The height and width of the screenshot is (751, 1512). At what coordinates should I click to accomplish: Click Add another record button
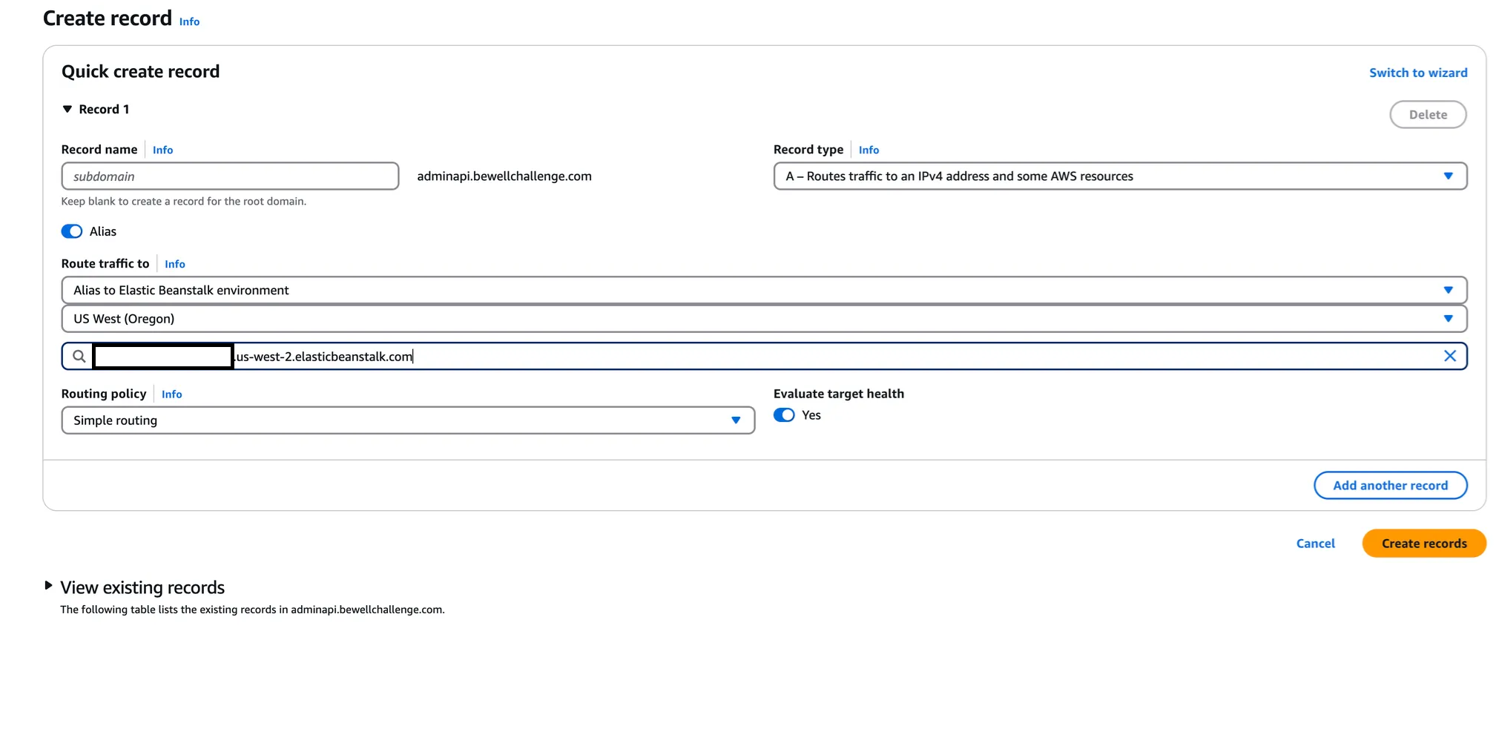1390,485
